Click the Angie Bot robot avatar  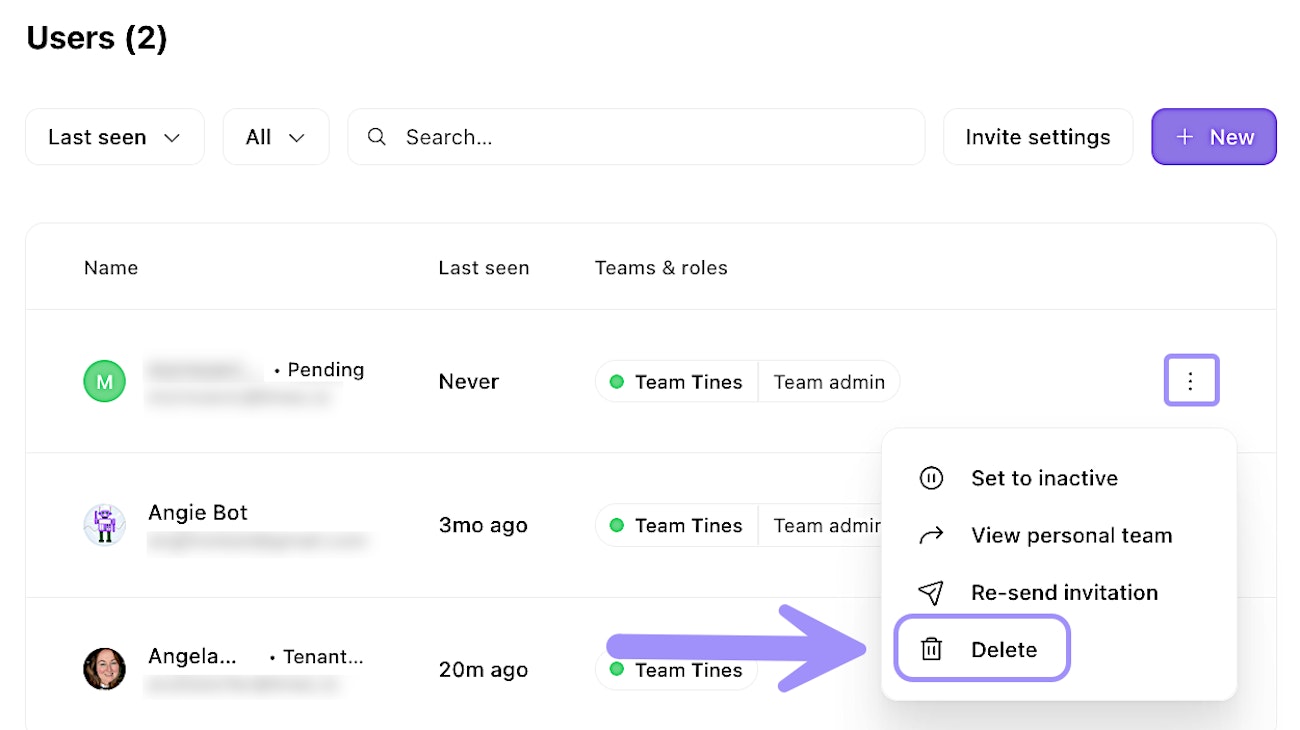pyautogui.click(x=104, y=525)
